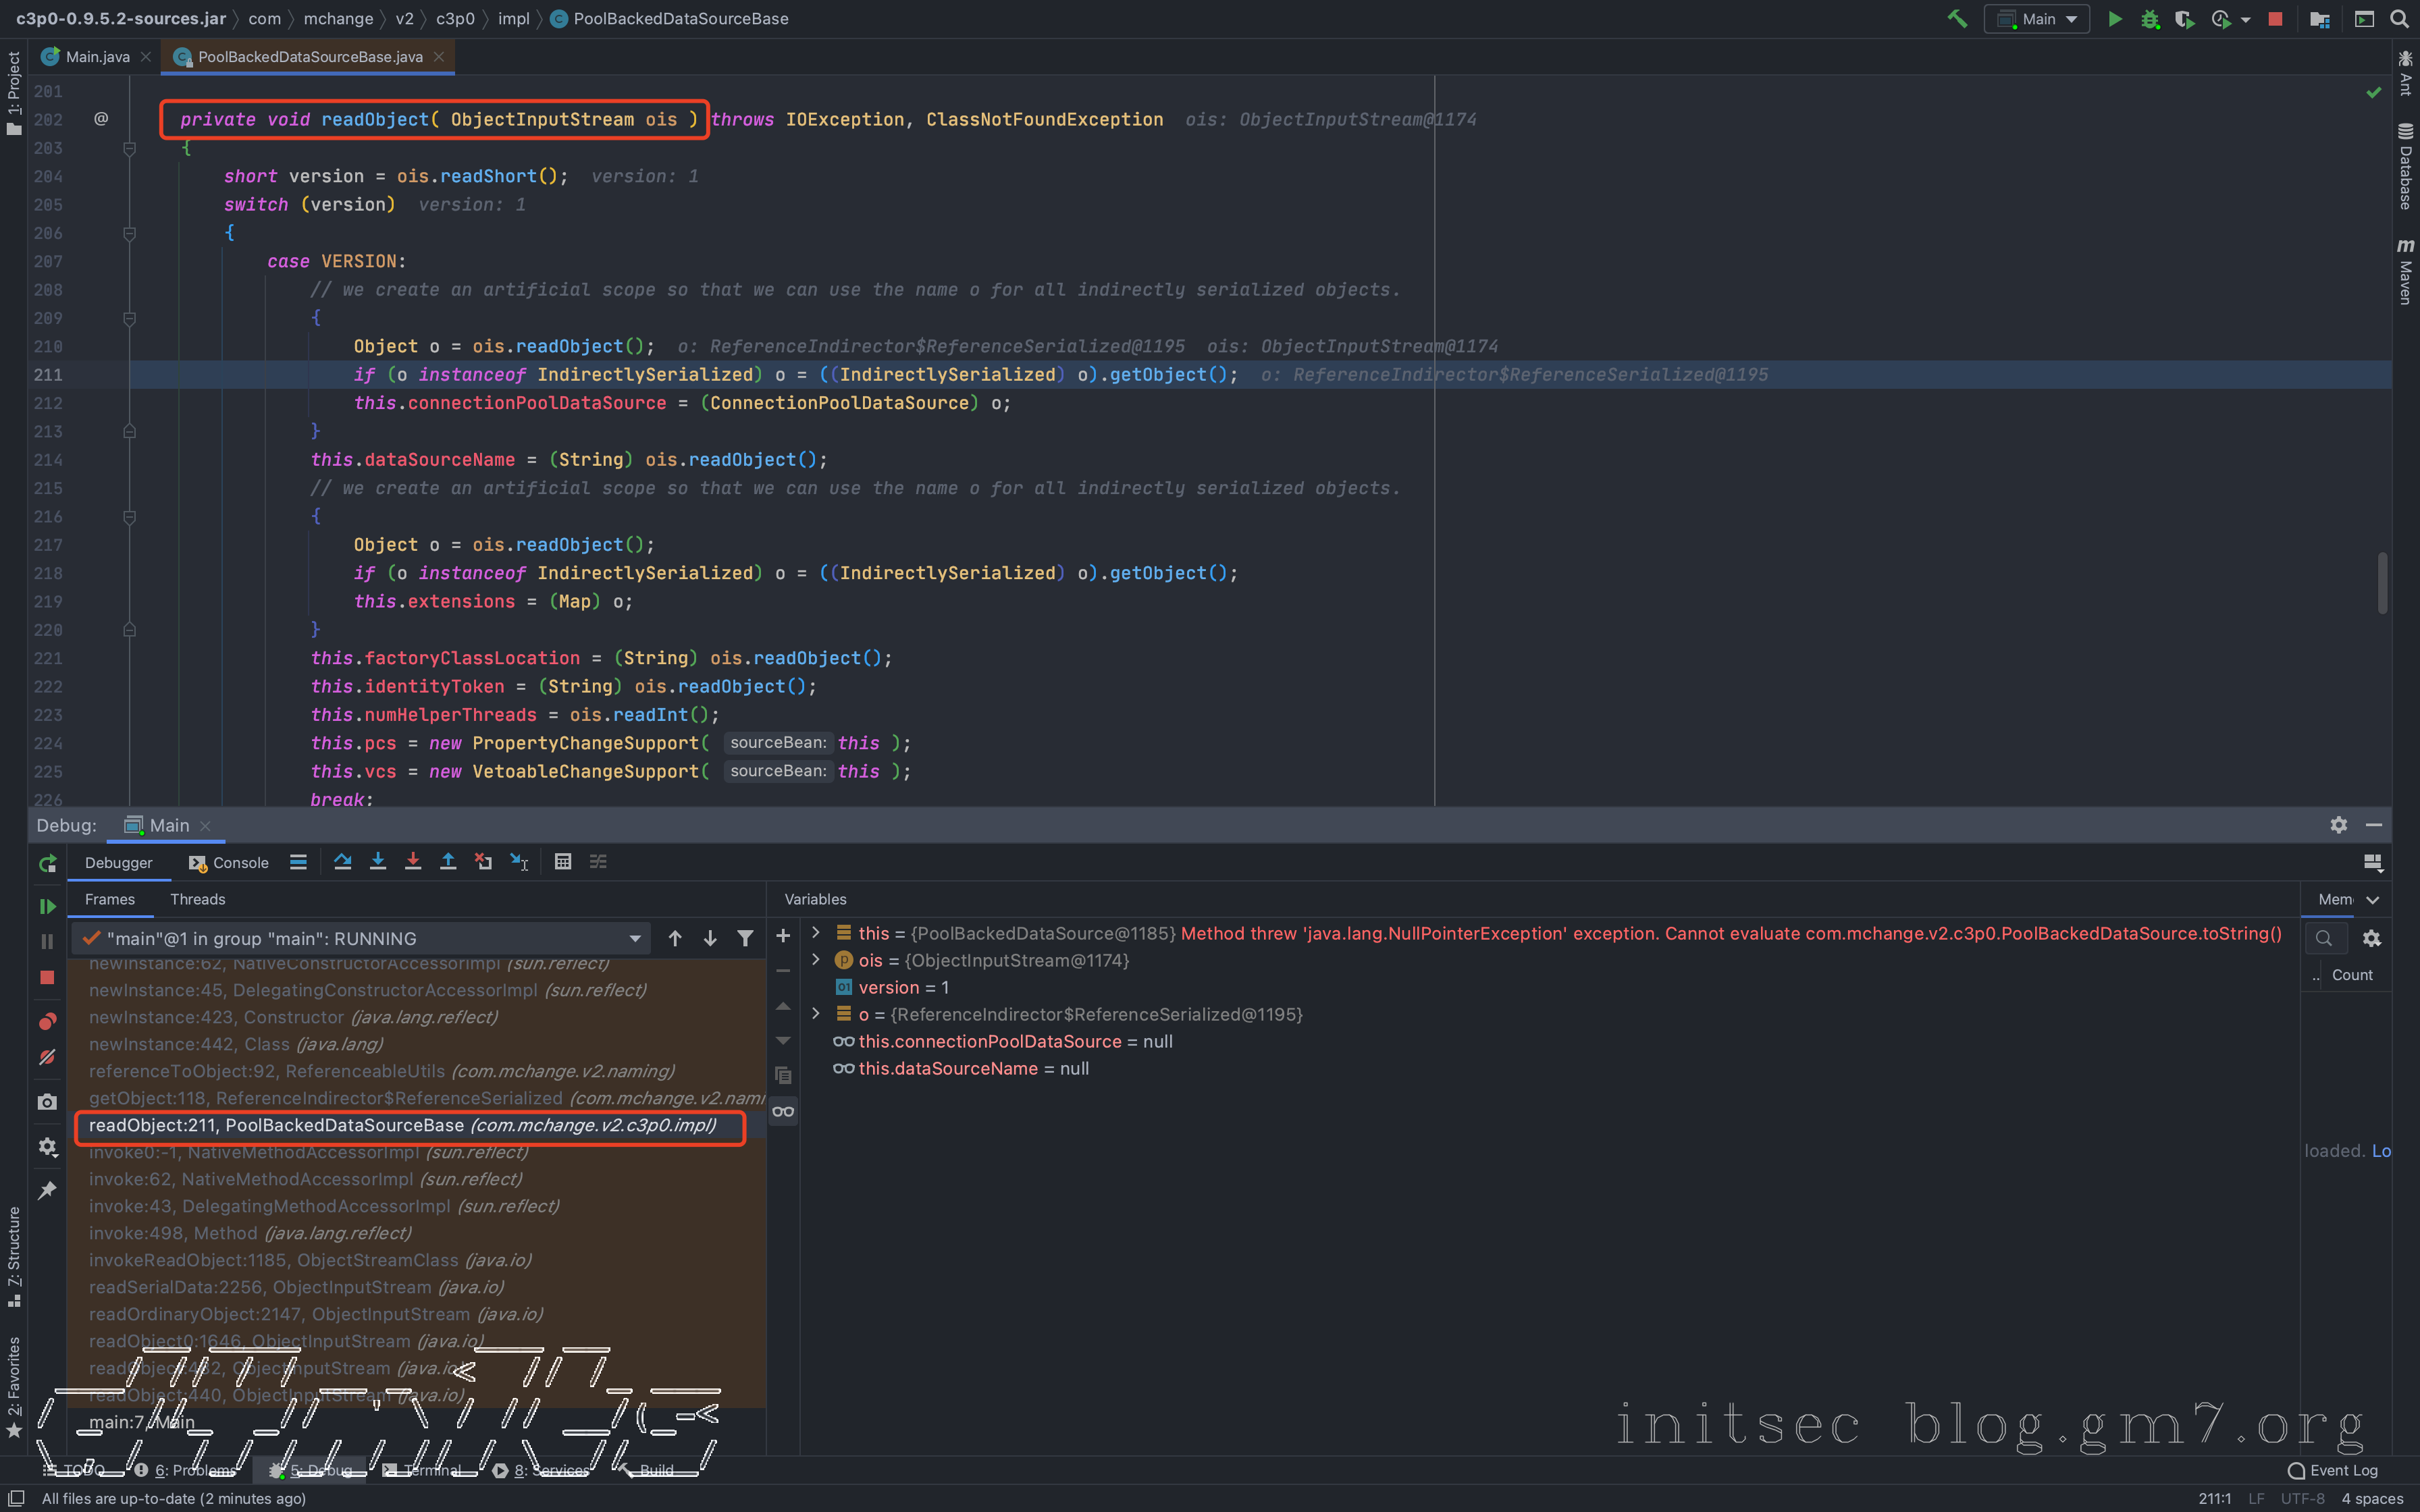The height and width of the screenshot is (1512, 2420).
Task: Click the Step Into debugger icon
Action: (x=378, y=861)
